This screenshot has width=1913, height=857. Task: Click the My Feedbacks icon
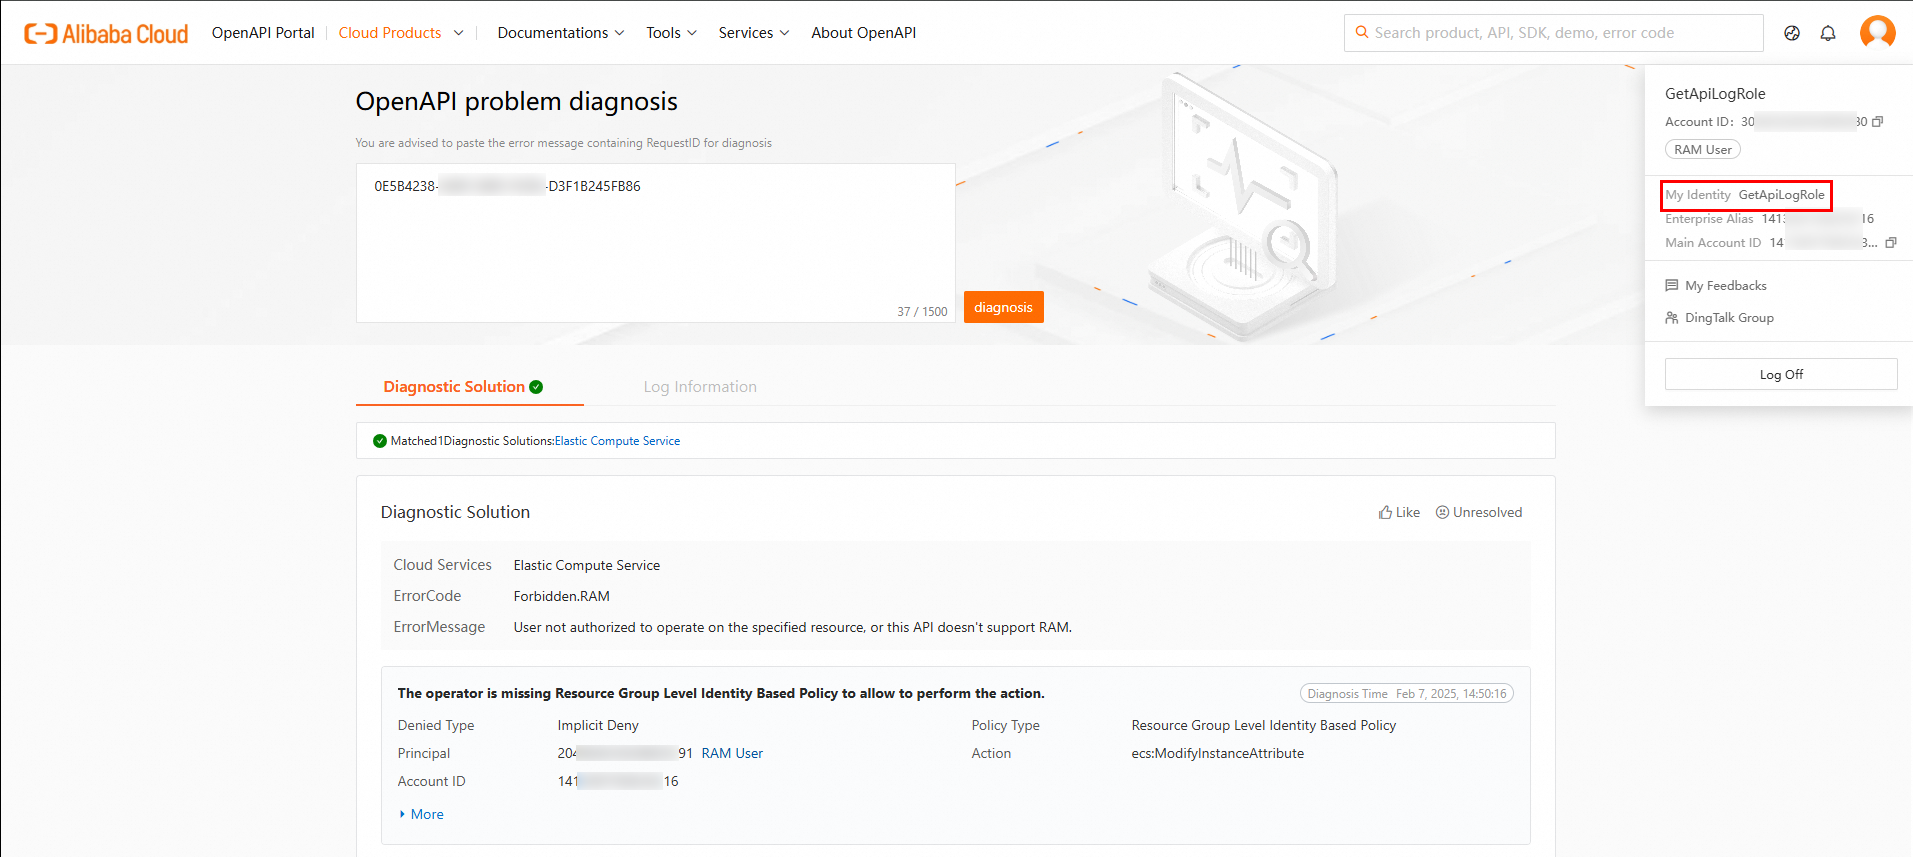click(1671, 286)
